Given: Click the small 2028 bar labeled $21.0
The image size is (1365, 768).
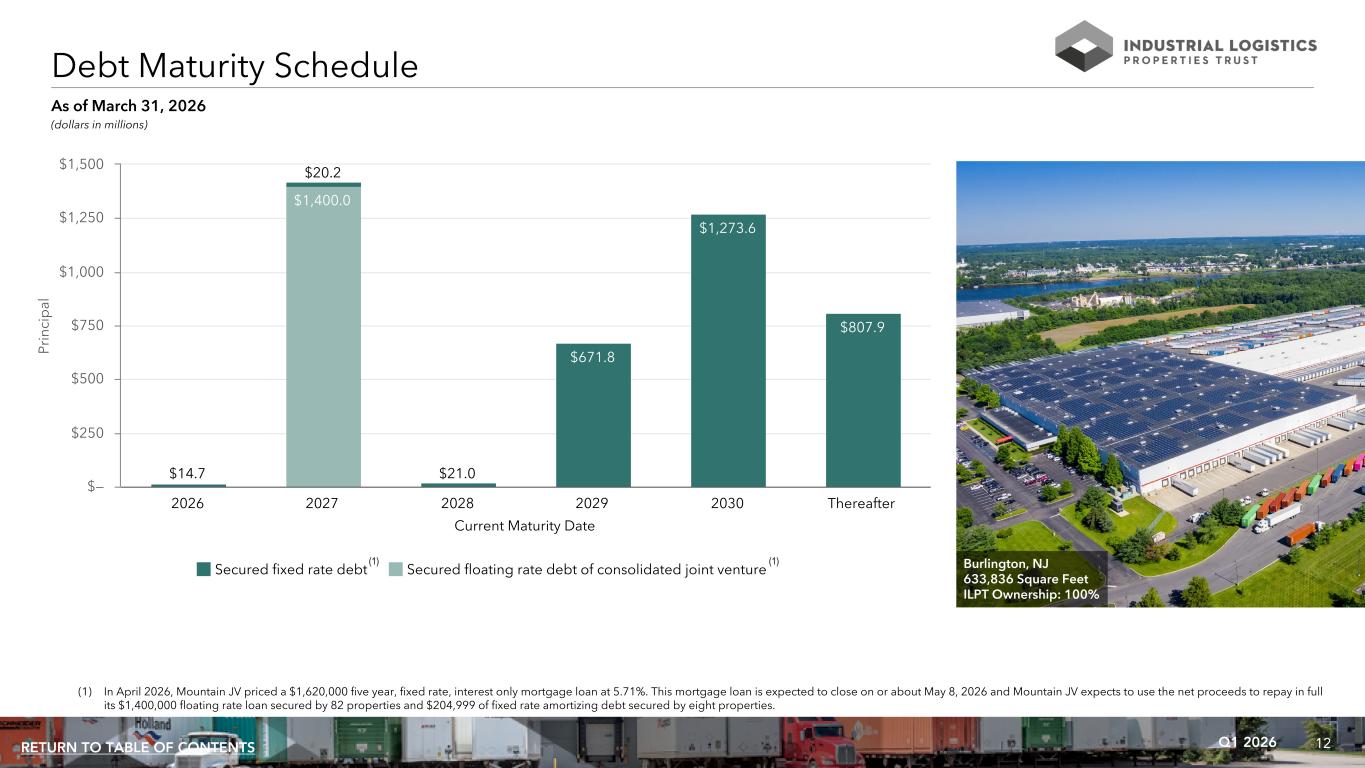Looking at the screenshot, I should [x=458, y=485].
